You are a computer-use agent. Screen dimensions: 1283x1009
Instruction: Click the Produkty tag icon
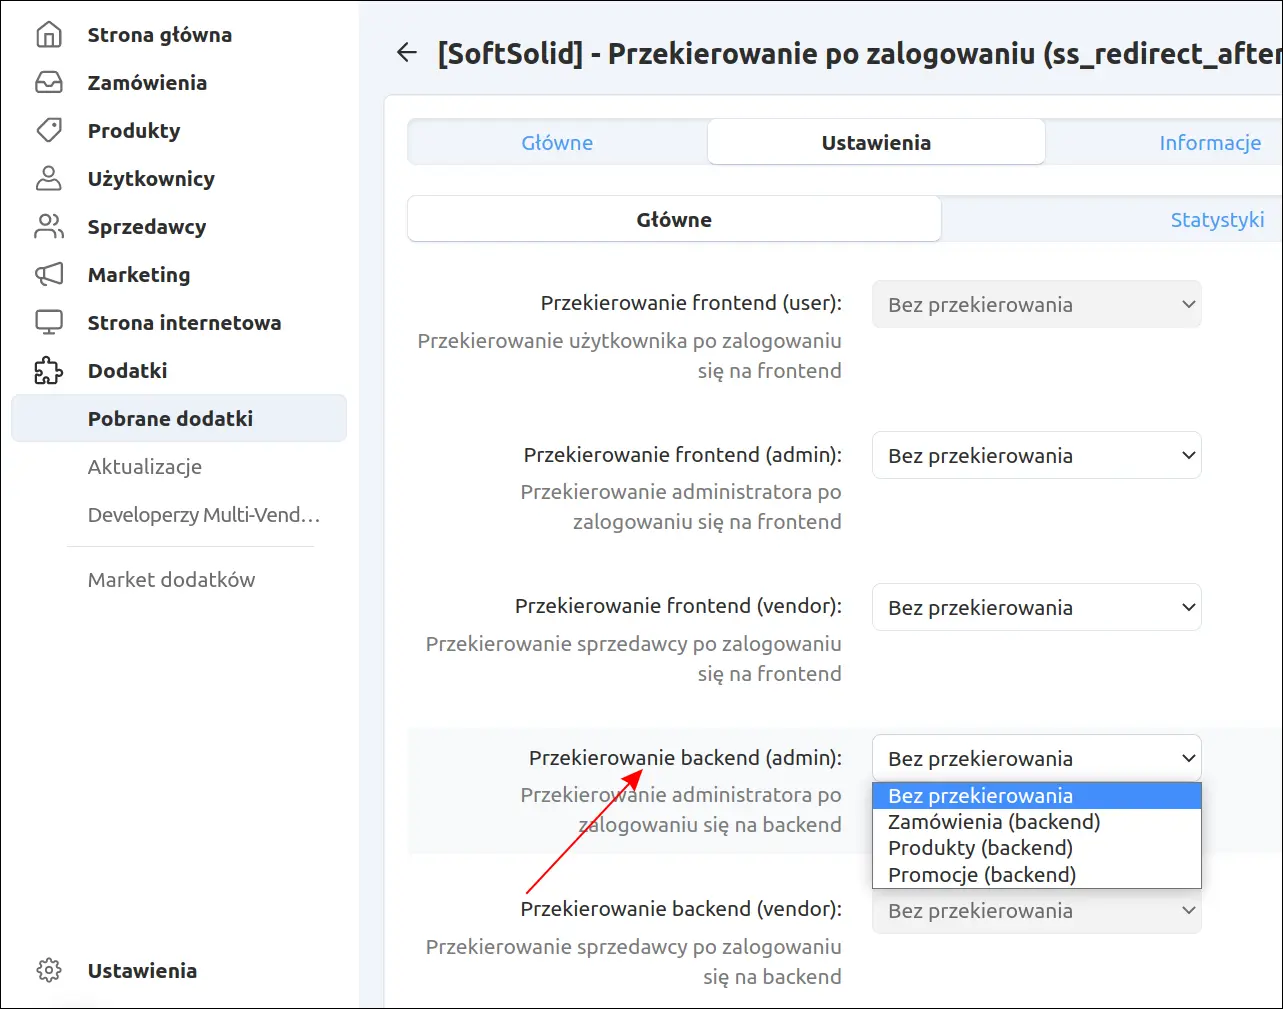coord(48,131)
